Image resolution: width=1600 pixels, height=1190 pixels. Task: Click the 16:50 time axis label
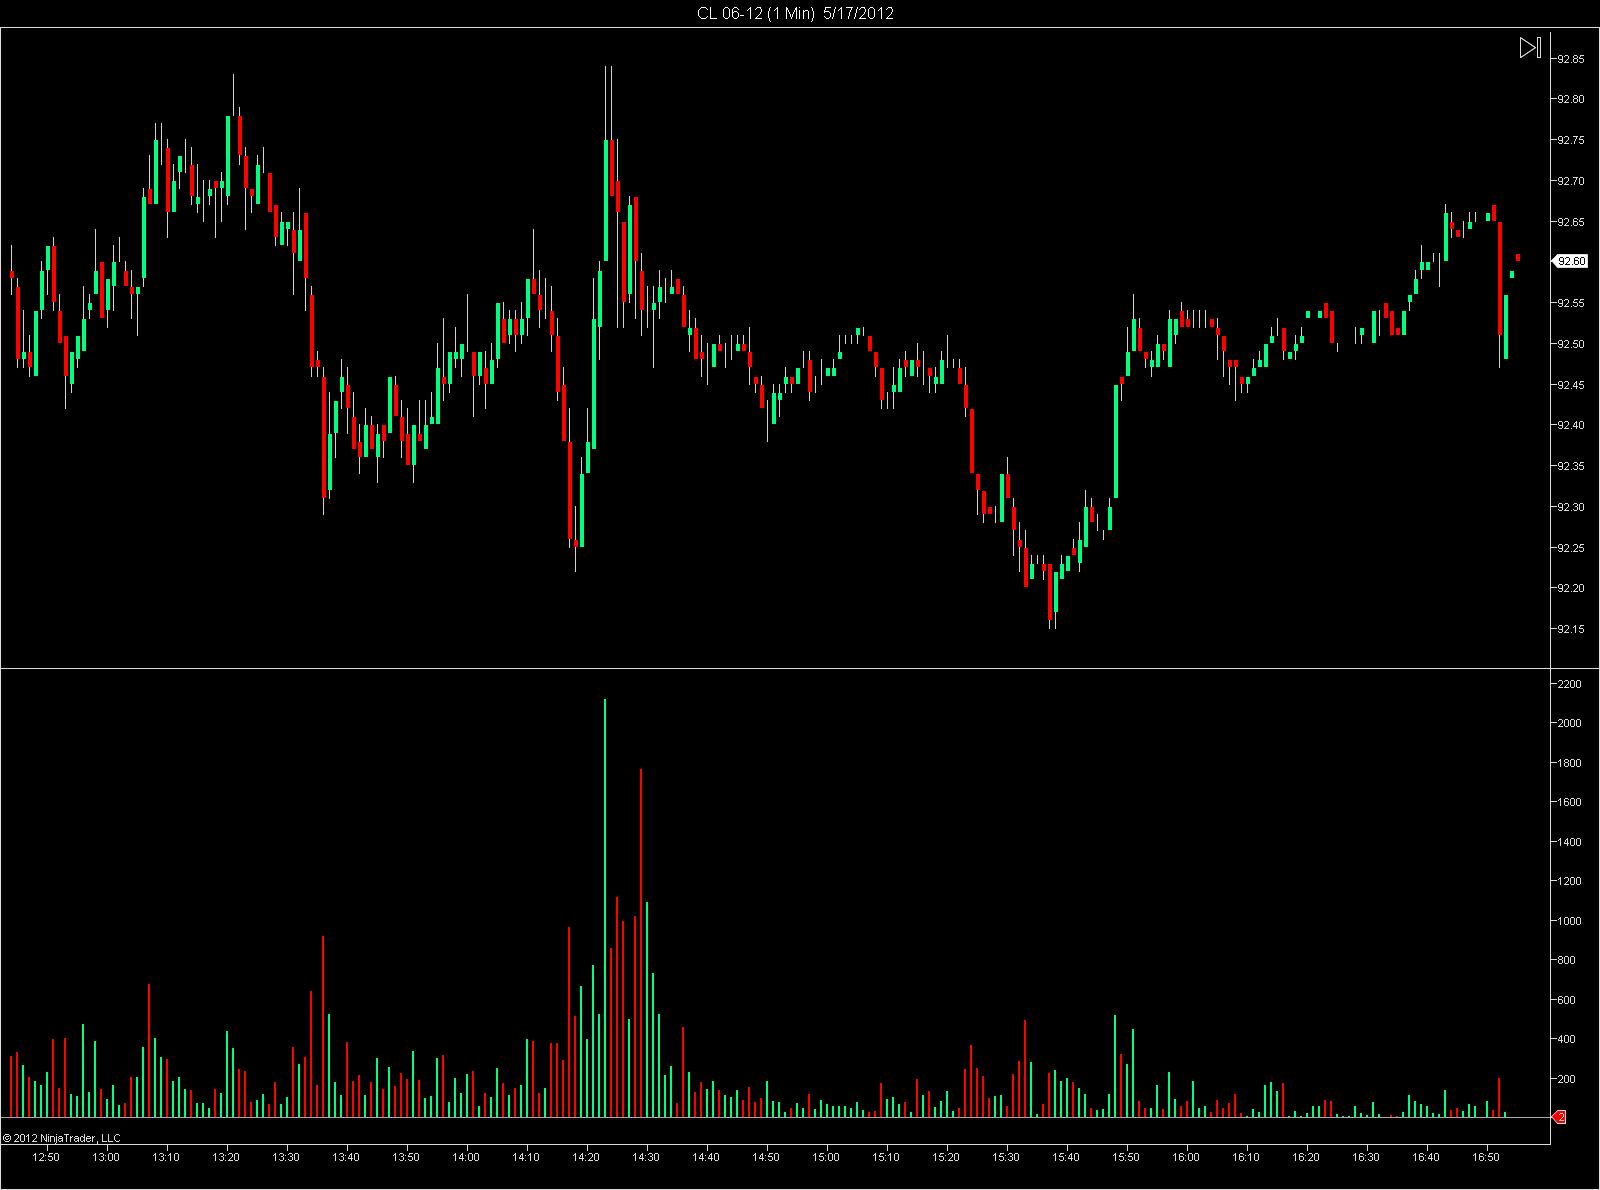pos(1486,1157)
